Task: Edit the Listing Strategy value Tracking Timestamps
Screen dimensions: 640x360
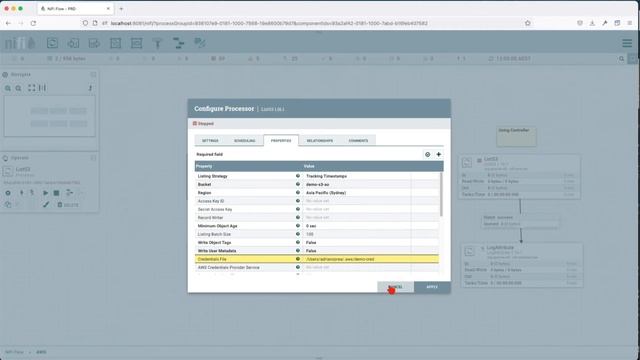Action: coord(356,176)
